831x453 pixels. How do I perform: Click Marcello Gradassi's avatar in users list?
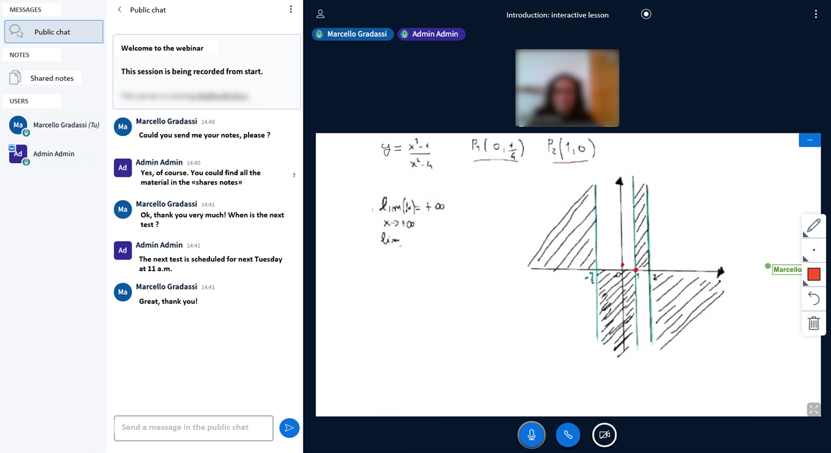point(18,125)
